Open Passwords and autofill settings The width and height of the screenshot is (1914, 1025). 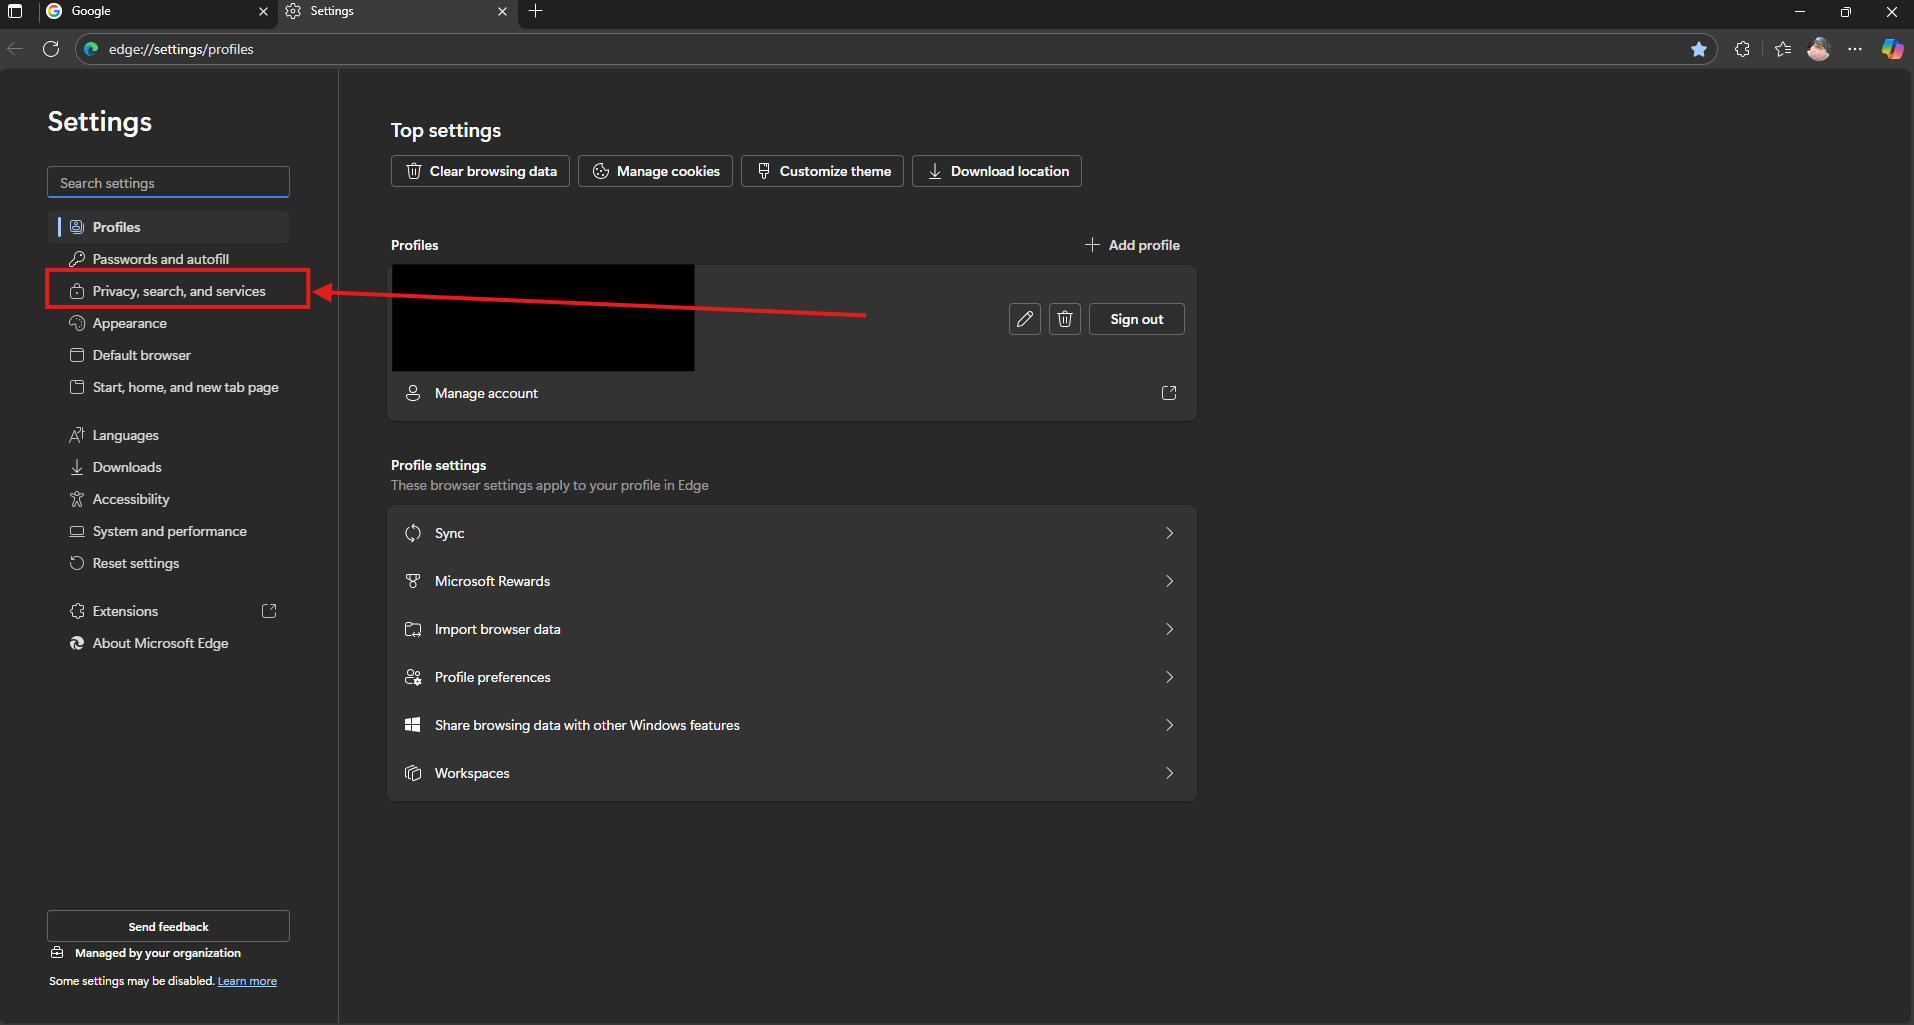coord(168,259)
